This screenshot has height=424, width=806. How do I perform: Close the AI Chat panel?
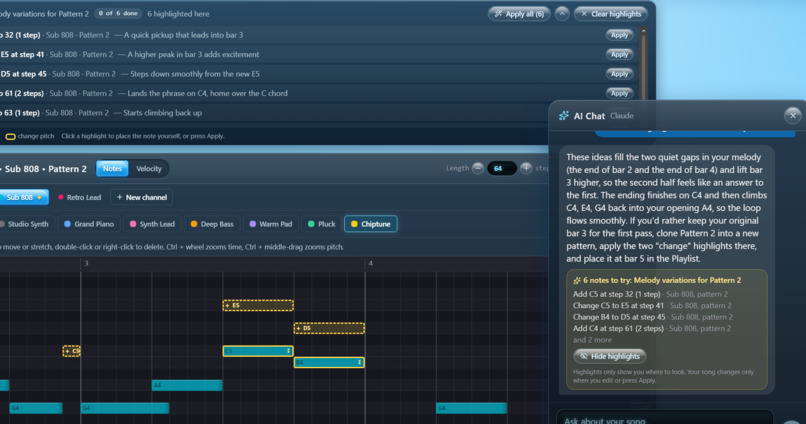793,116
